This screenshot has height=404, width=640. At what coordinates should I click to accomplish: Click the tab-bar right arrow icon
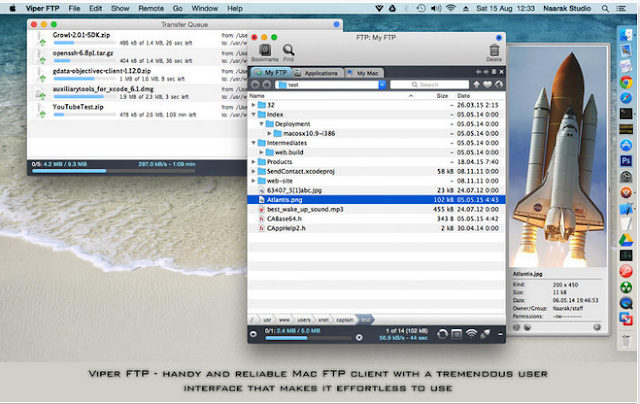486,72
